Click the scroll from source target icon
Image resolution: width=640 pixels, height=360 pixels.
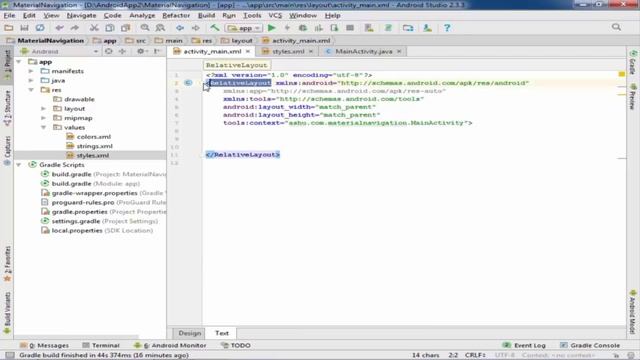(x=109, y=51)
